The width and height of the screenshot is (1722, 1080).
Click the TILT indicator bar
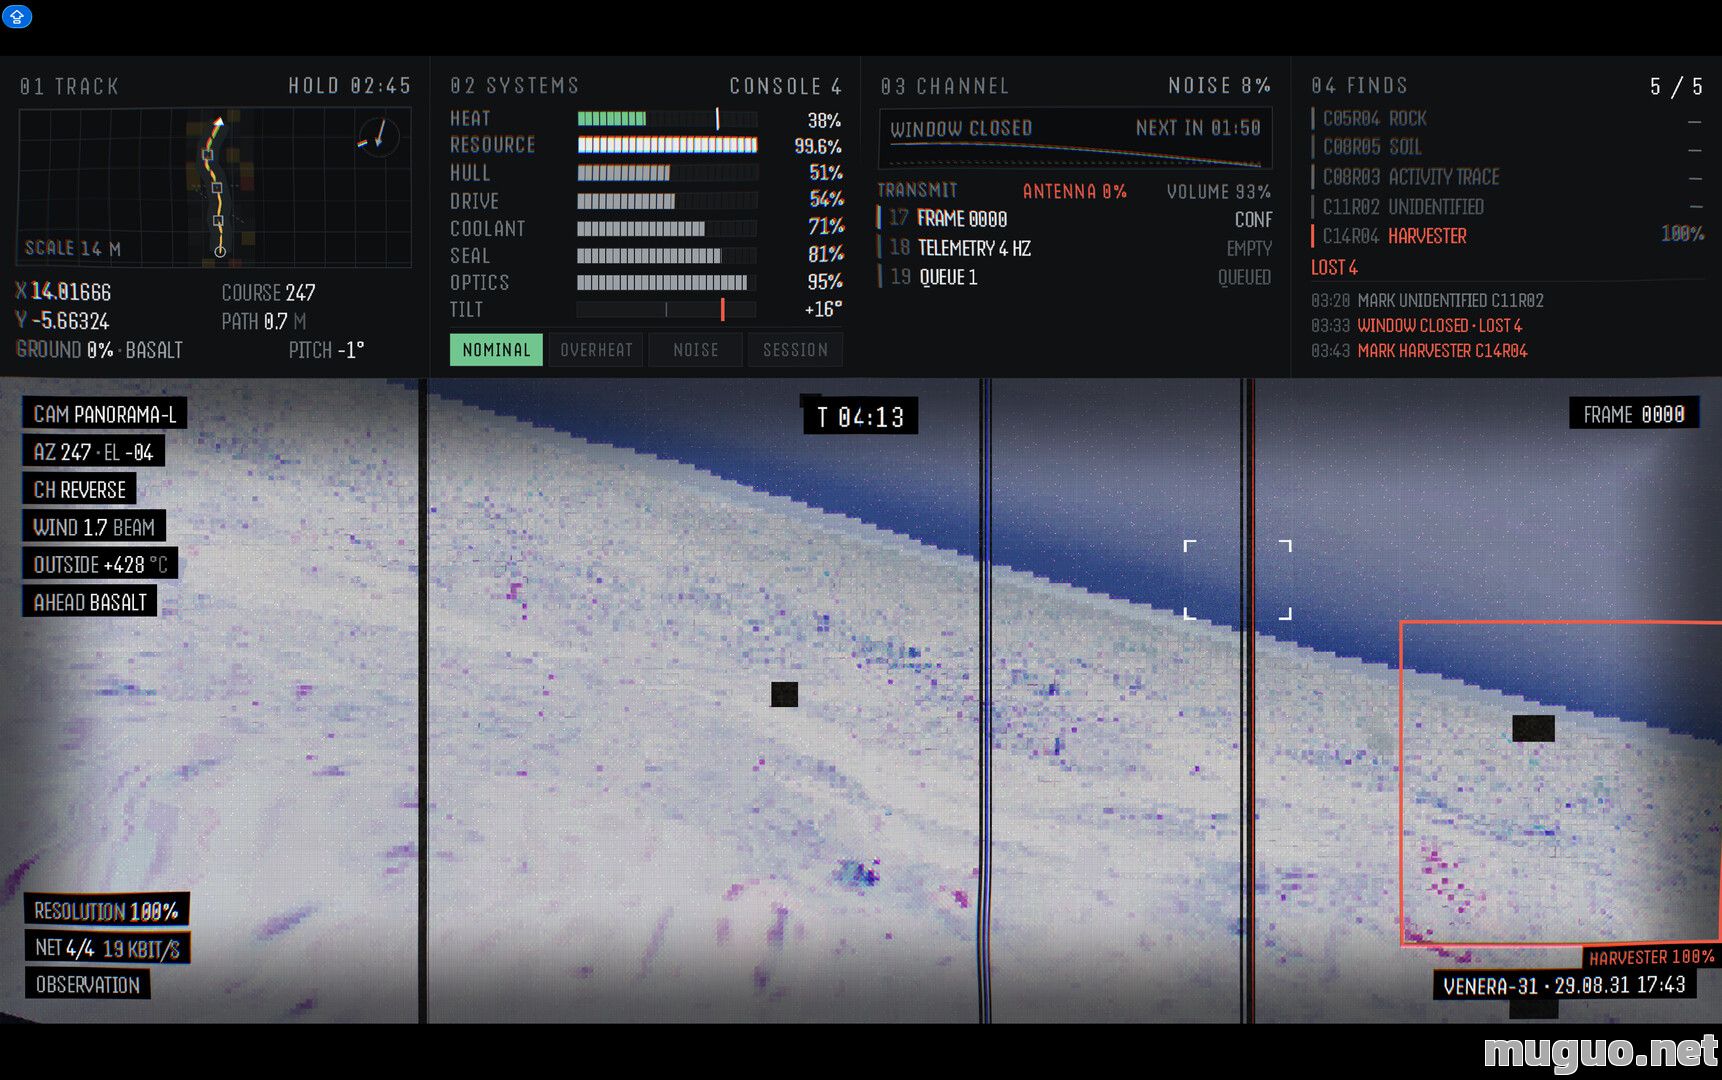click(x=667, y=310)
